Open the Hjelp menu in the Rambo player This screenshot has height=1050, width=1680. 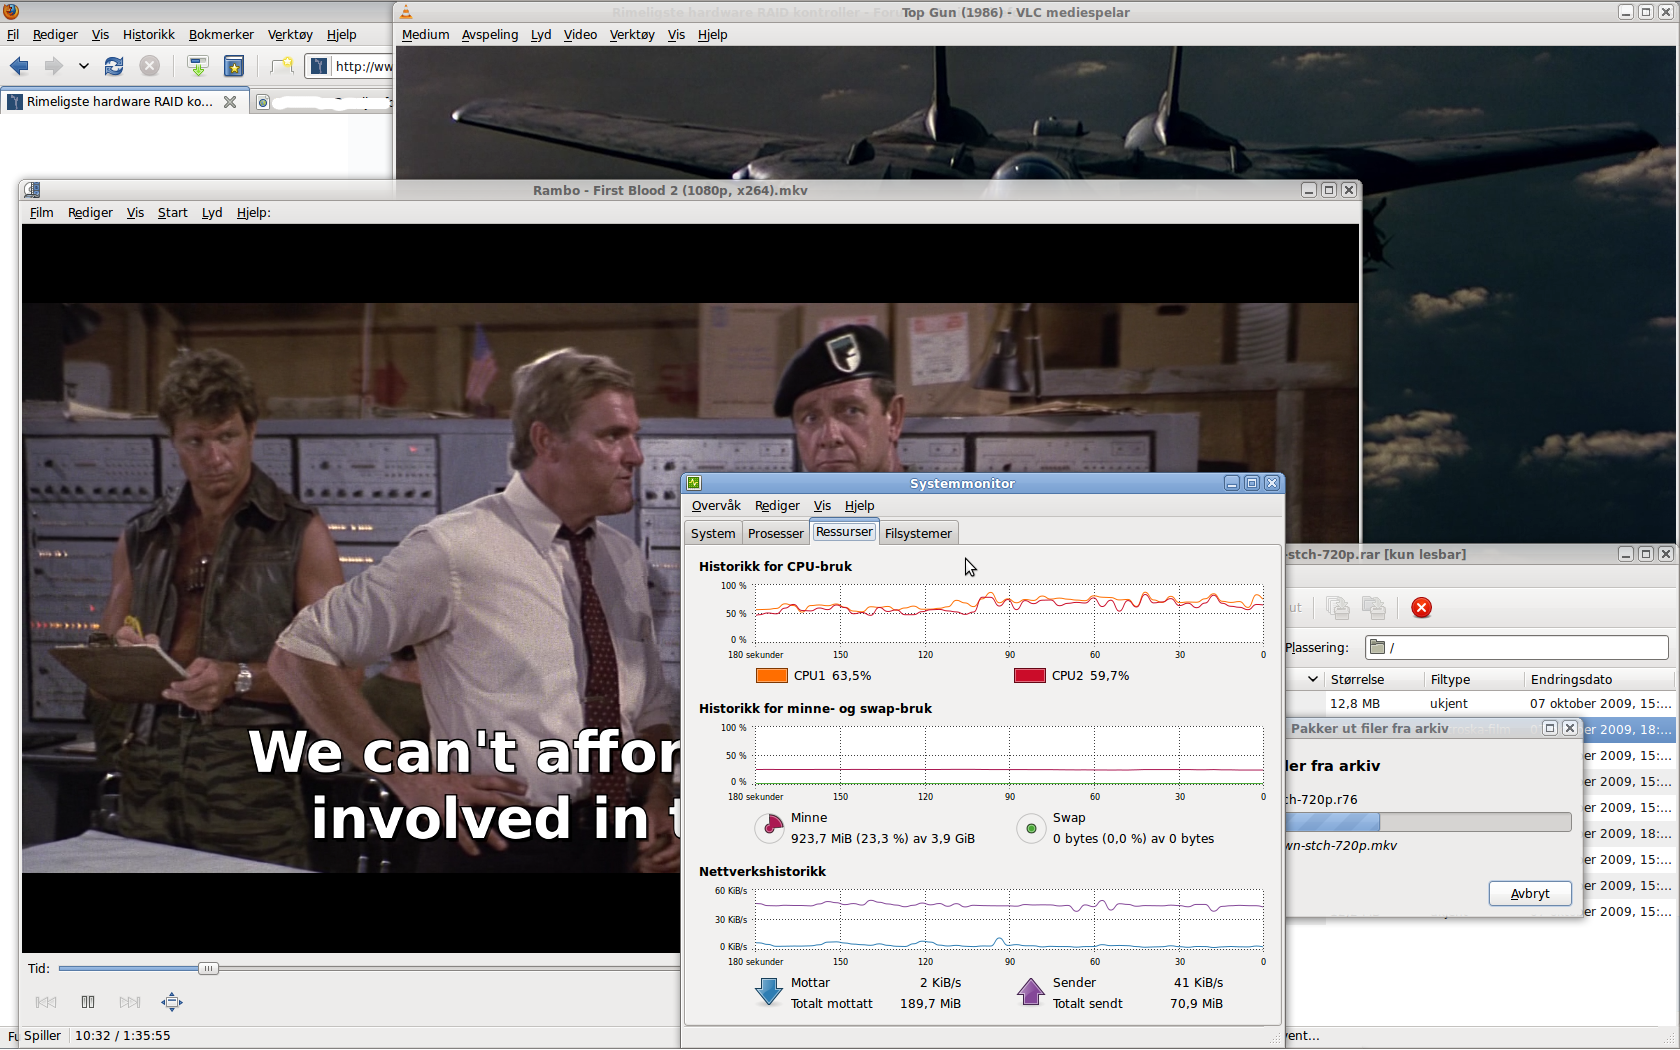[x=254, y=212]
